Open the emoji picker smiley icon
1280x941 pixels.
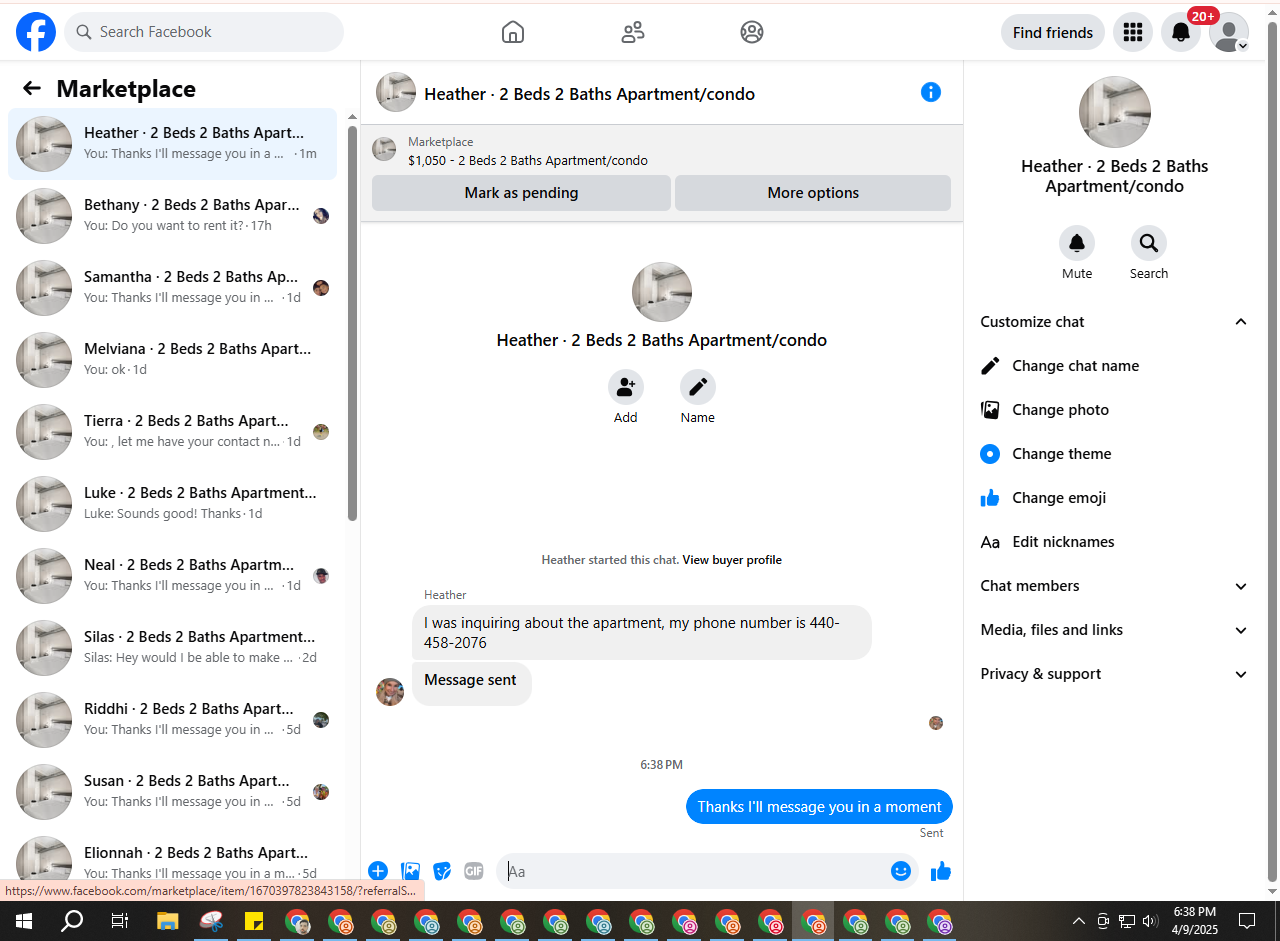click(901, 871)
